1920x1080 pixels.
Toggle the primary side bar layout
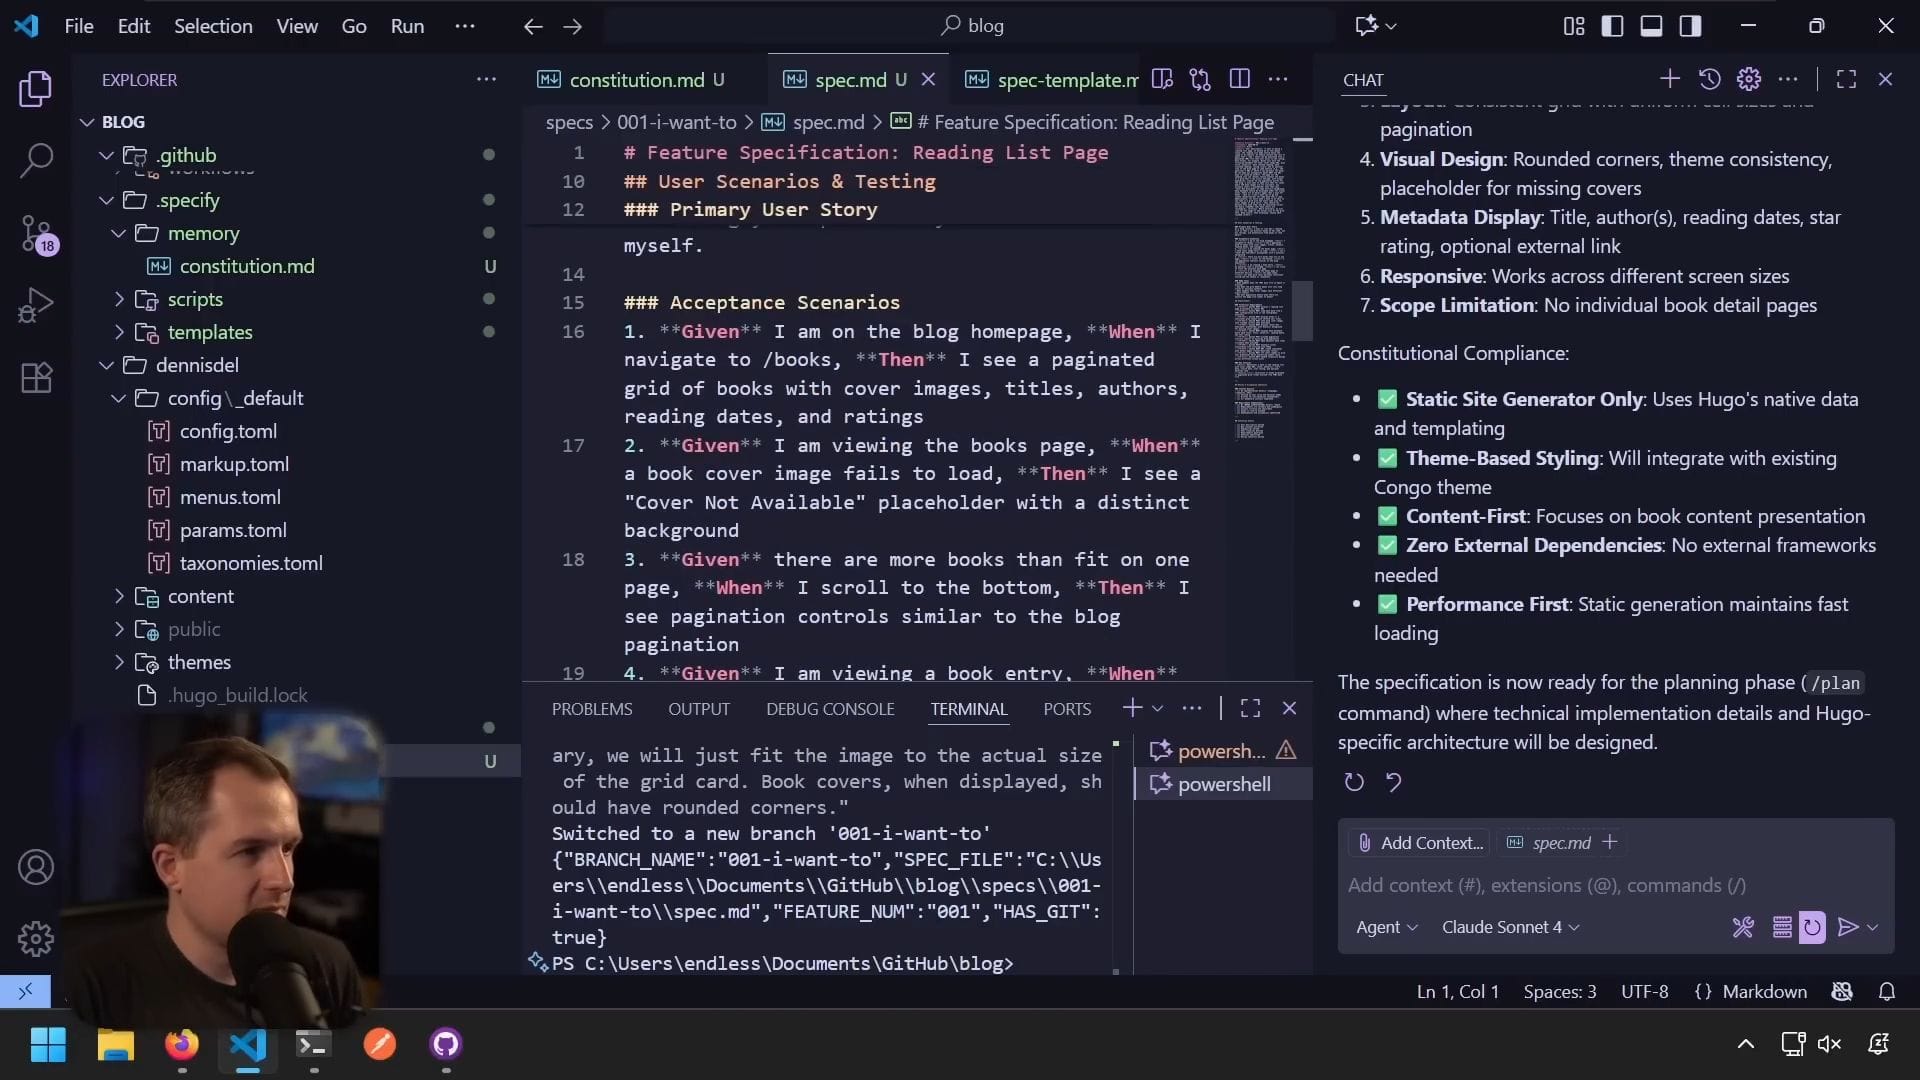click(1612, 26)
